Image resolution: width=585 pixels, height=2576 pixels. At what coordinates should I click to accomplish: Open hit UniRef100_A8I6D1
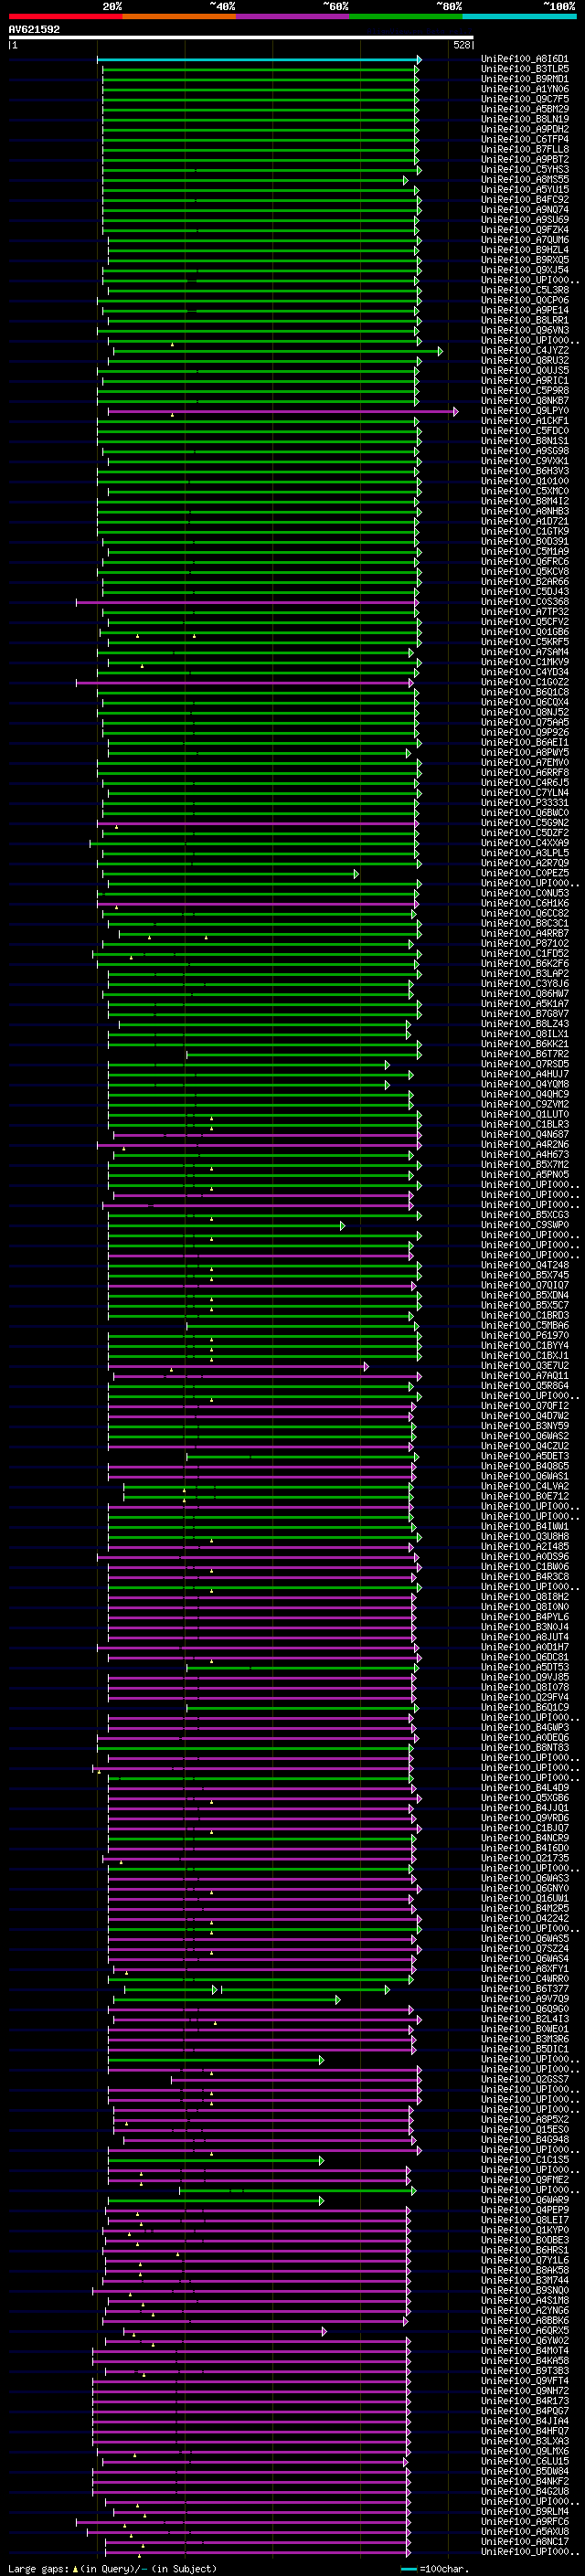pos(525,60)
